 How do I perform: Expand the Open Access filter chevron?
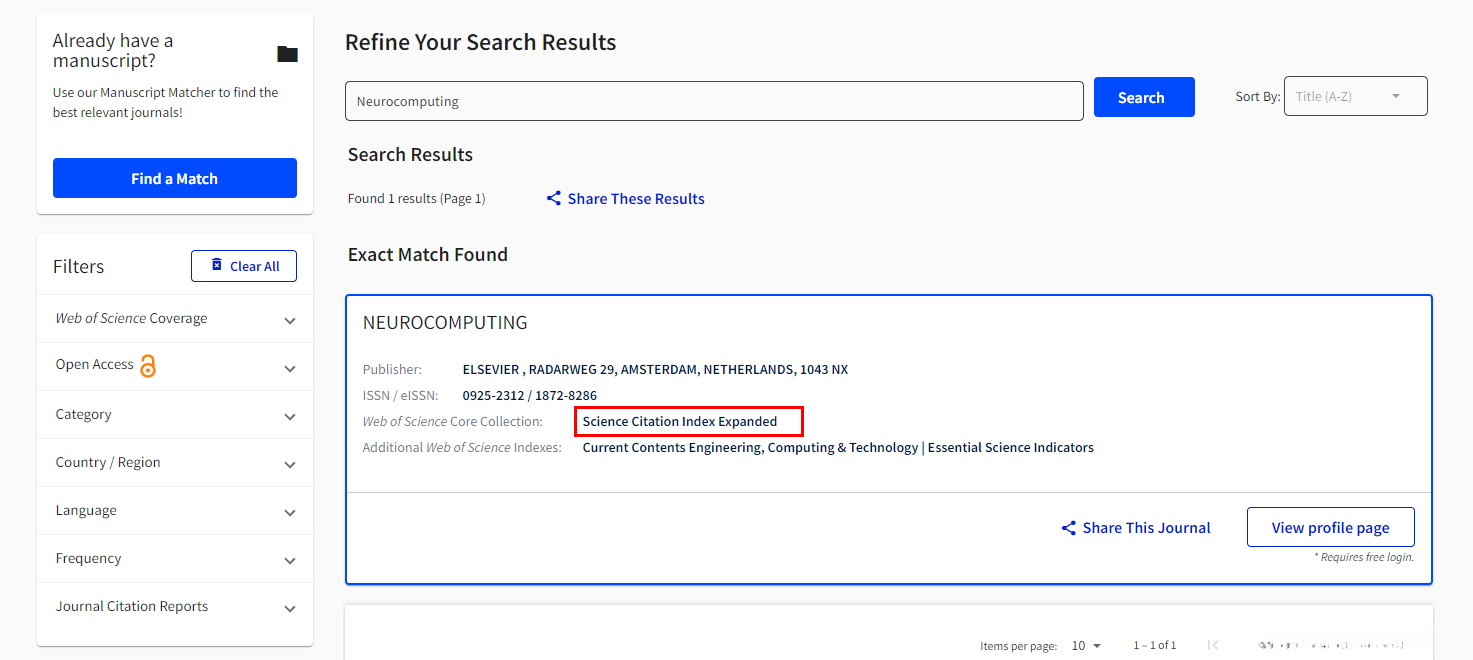pos(290,369)
